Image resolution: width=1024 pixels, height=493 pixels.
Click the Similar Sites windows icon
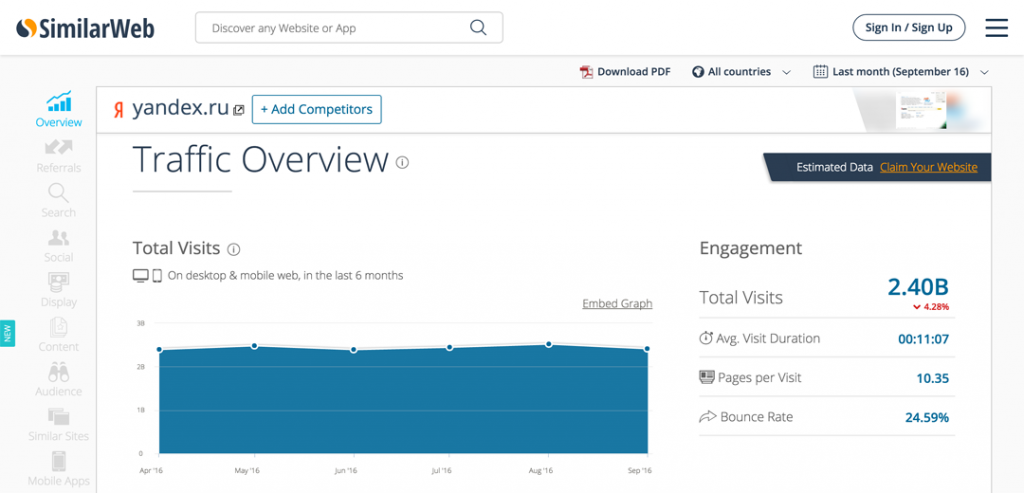(x=59, y=417)
